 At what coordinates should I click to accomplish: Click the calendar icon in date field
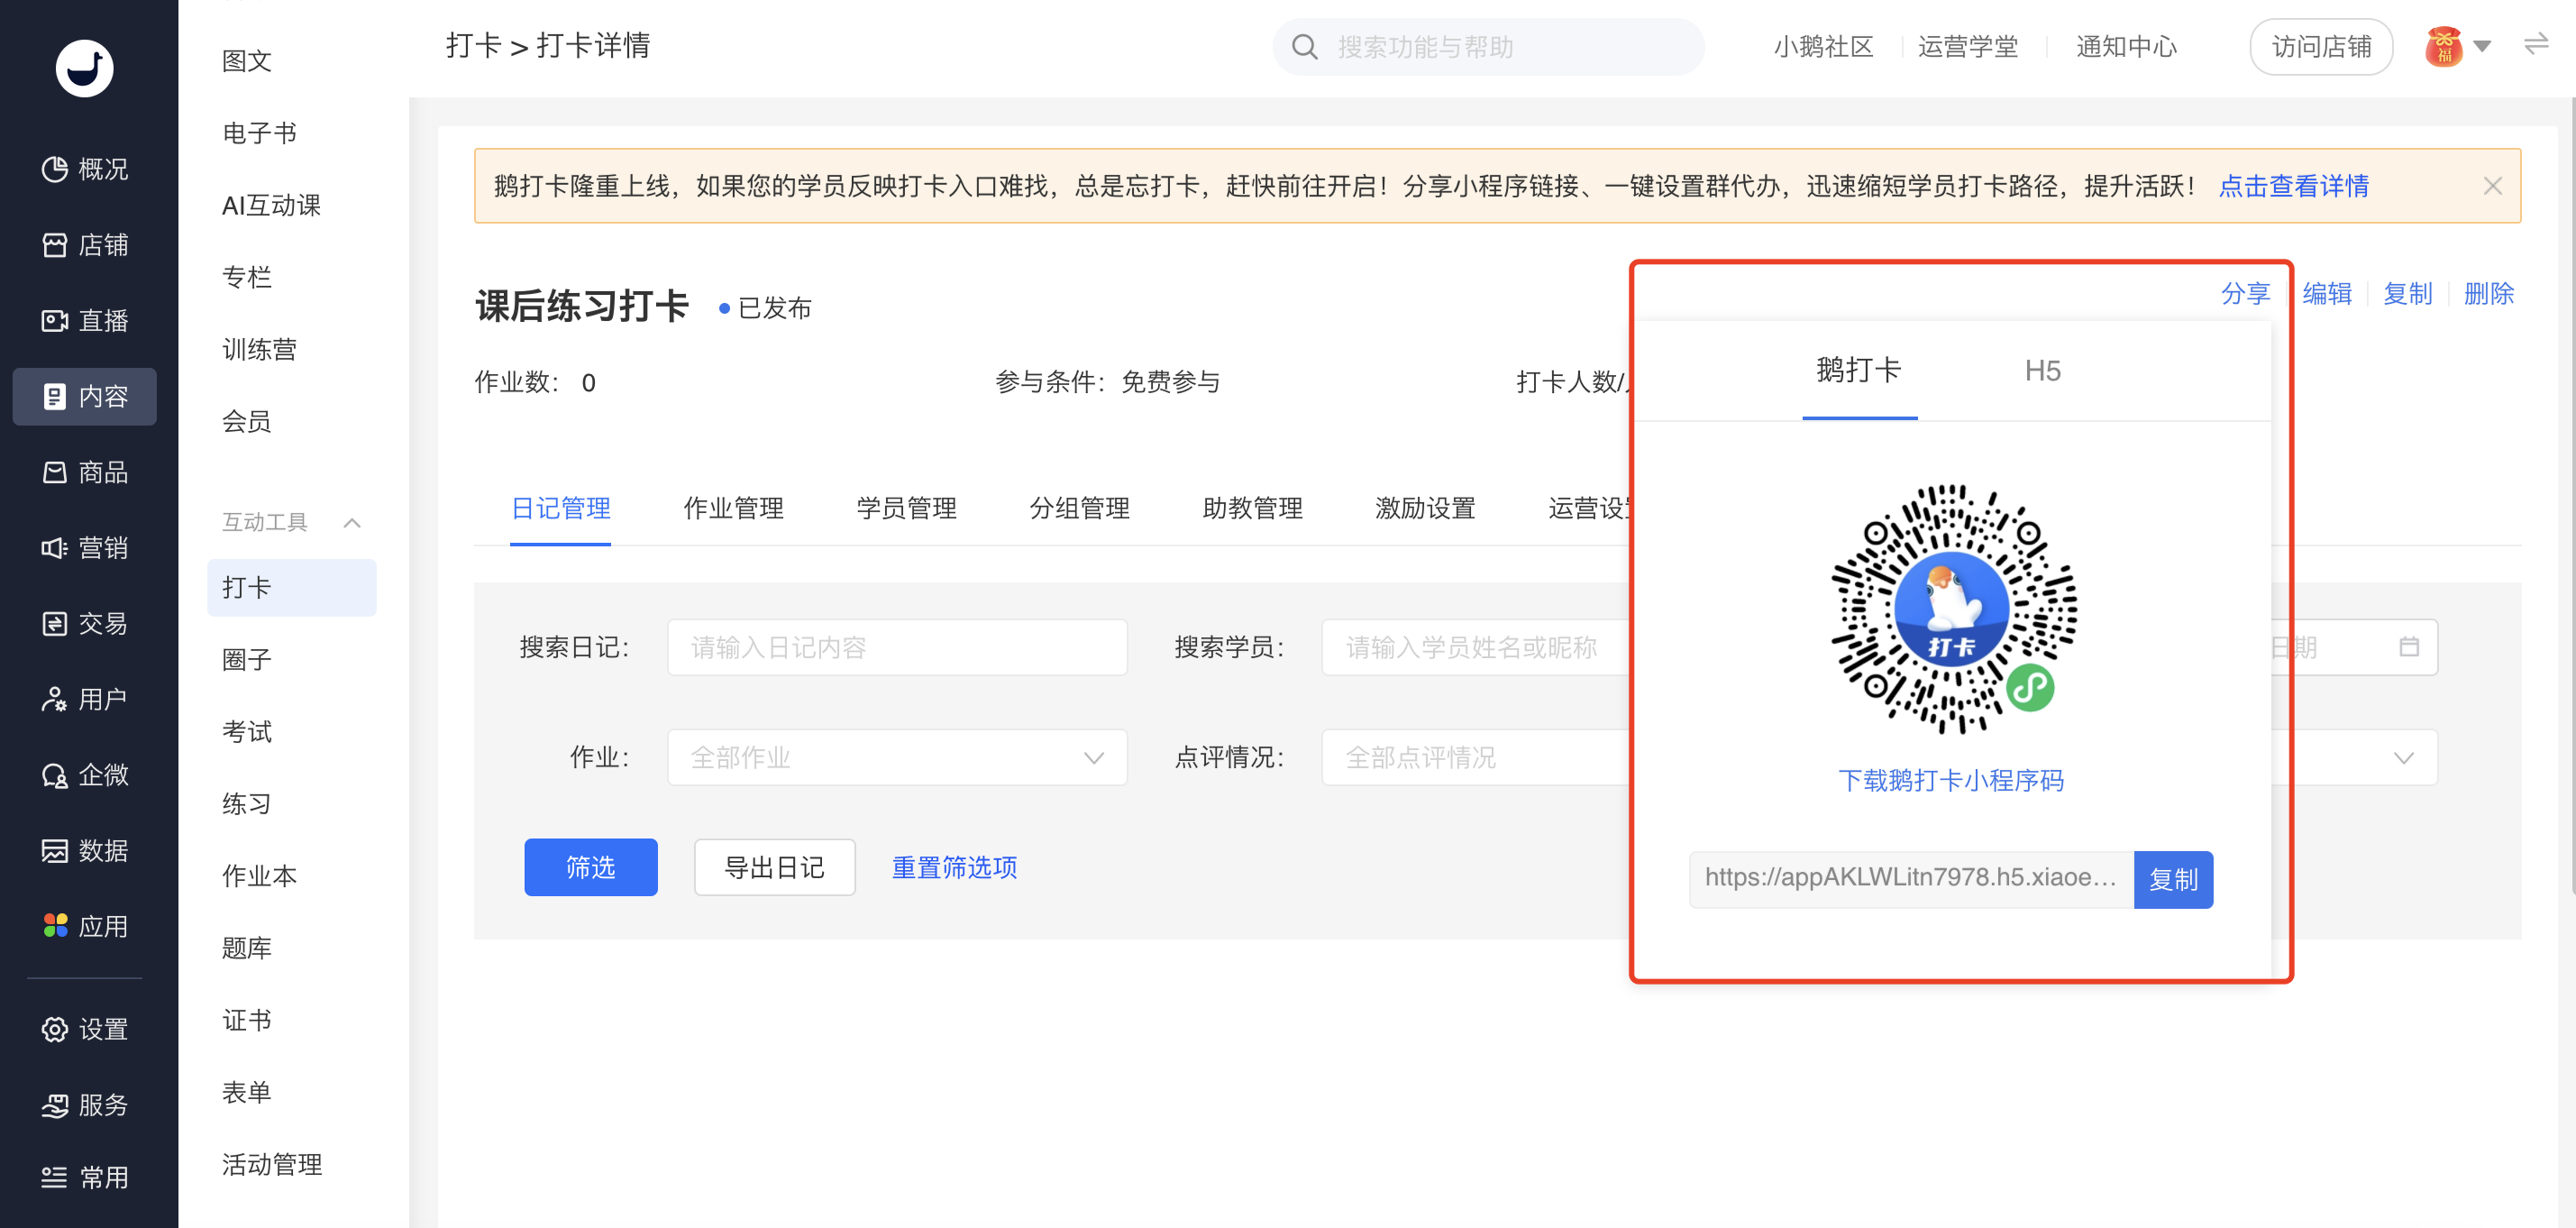pyautogui.click(x=2408, y=647)
